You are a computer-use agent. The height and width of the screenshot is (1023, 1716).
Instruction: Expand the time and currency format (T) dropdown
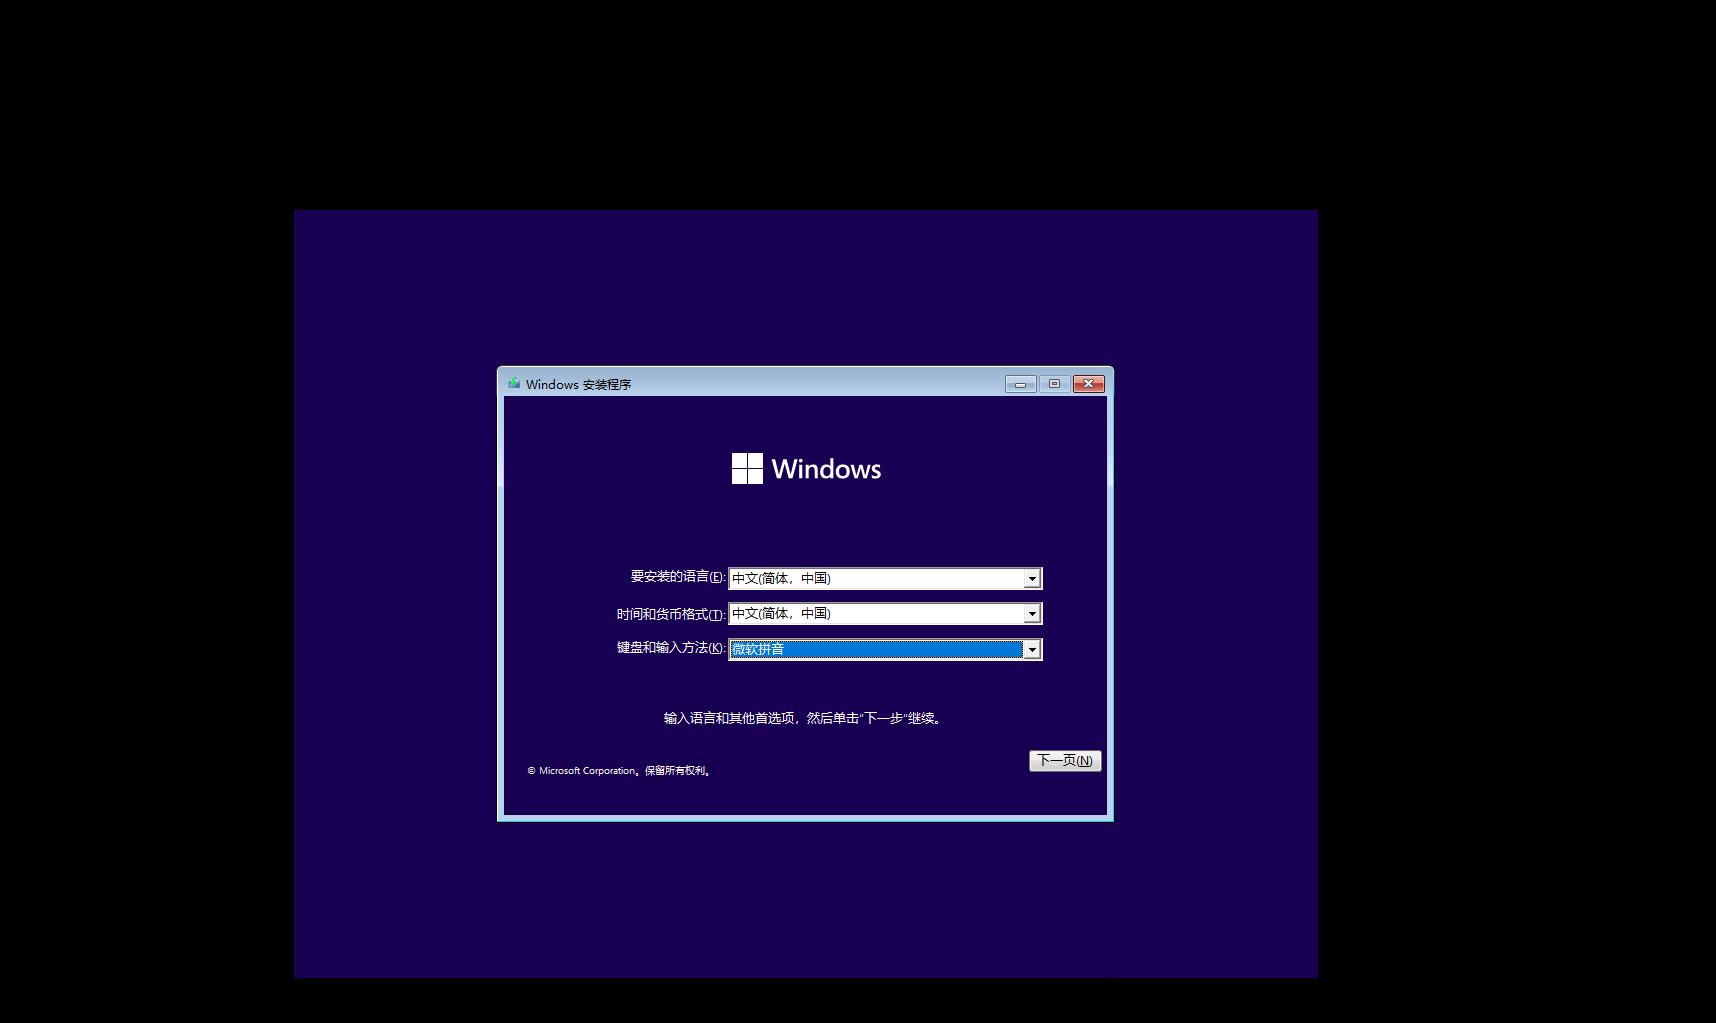885,613
